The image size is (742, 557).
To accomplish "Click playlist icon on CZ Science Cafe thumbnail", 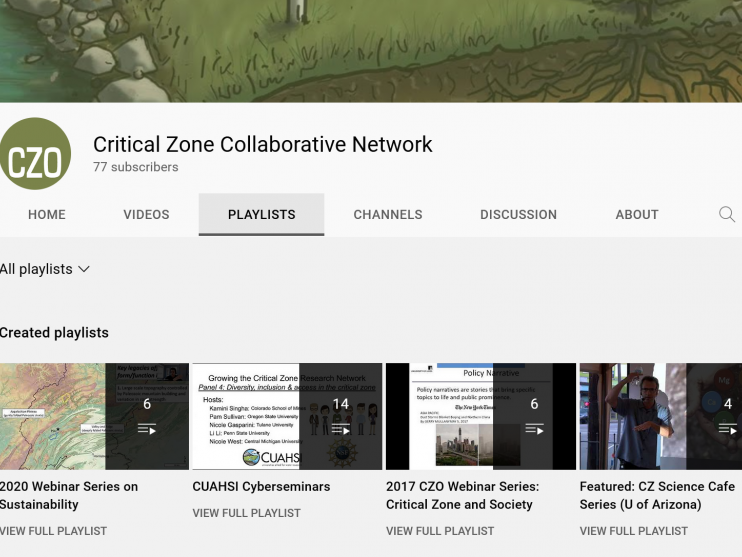I will click(x=728, y=429).
